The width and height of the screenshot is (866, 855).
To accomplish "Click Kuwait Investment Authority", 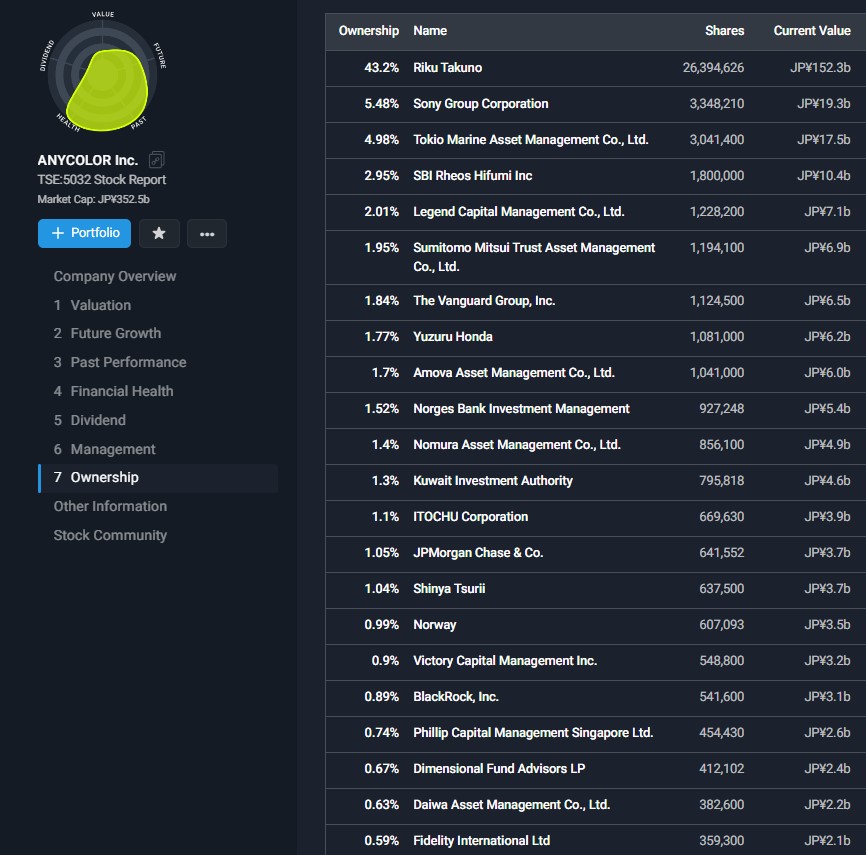I will tap(493, 481).
